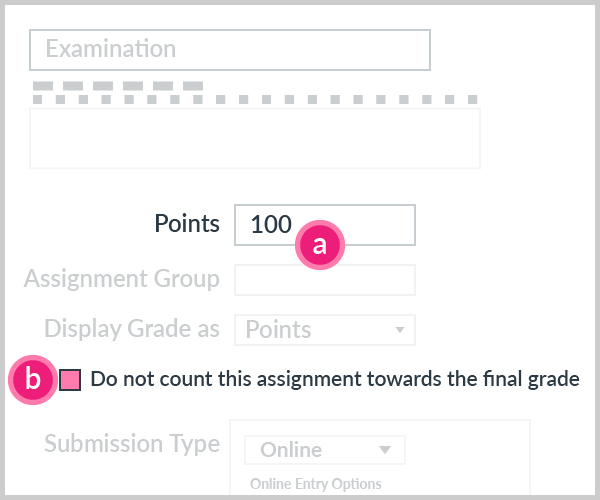Click the Assignment Group selection box
This screenshot has height=500, width=600.
tap(325, 280)
